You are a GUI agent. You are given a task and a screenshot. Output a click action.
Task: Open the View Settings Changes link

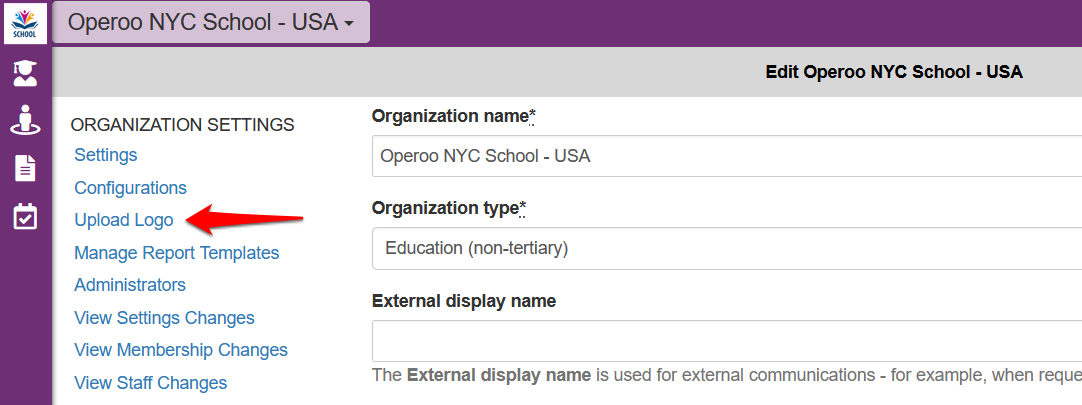tap(164, 317)
